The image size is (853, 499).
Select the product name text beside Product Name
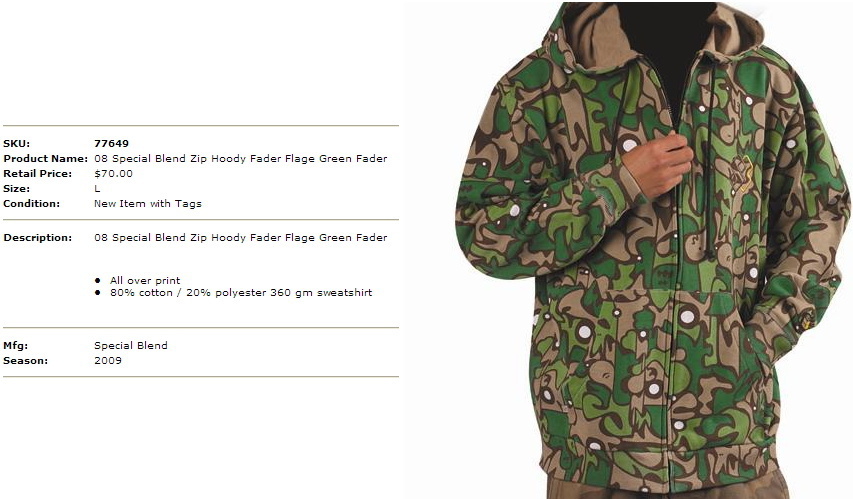(240, 159)
